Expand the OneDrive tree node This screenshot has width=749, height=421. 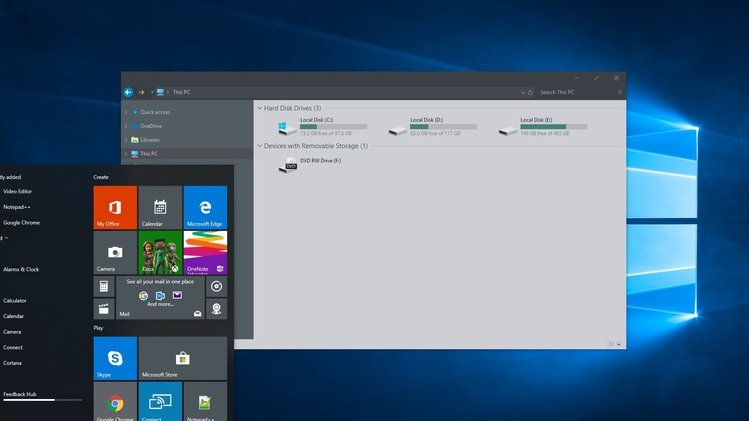[x=126, y=126]
